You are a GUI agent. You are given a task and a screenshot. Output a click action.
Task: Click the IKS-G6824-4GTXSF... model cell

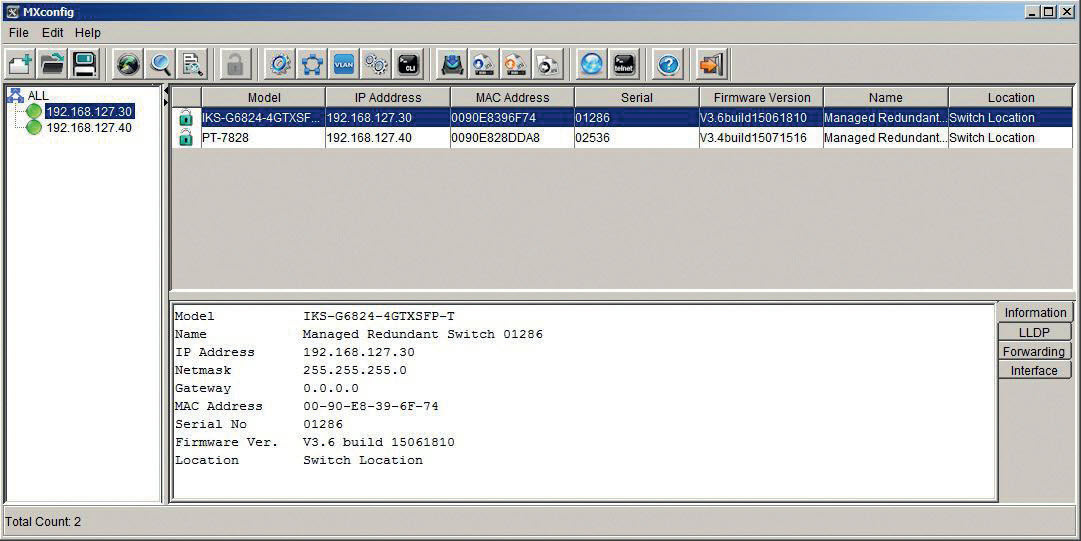(263, 118)
